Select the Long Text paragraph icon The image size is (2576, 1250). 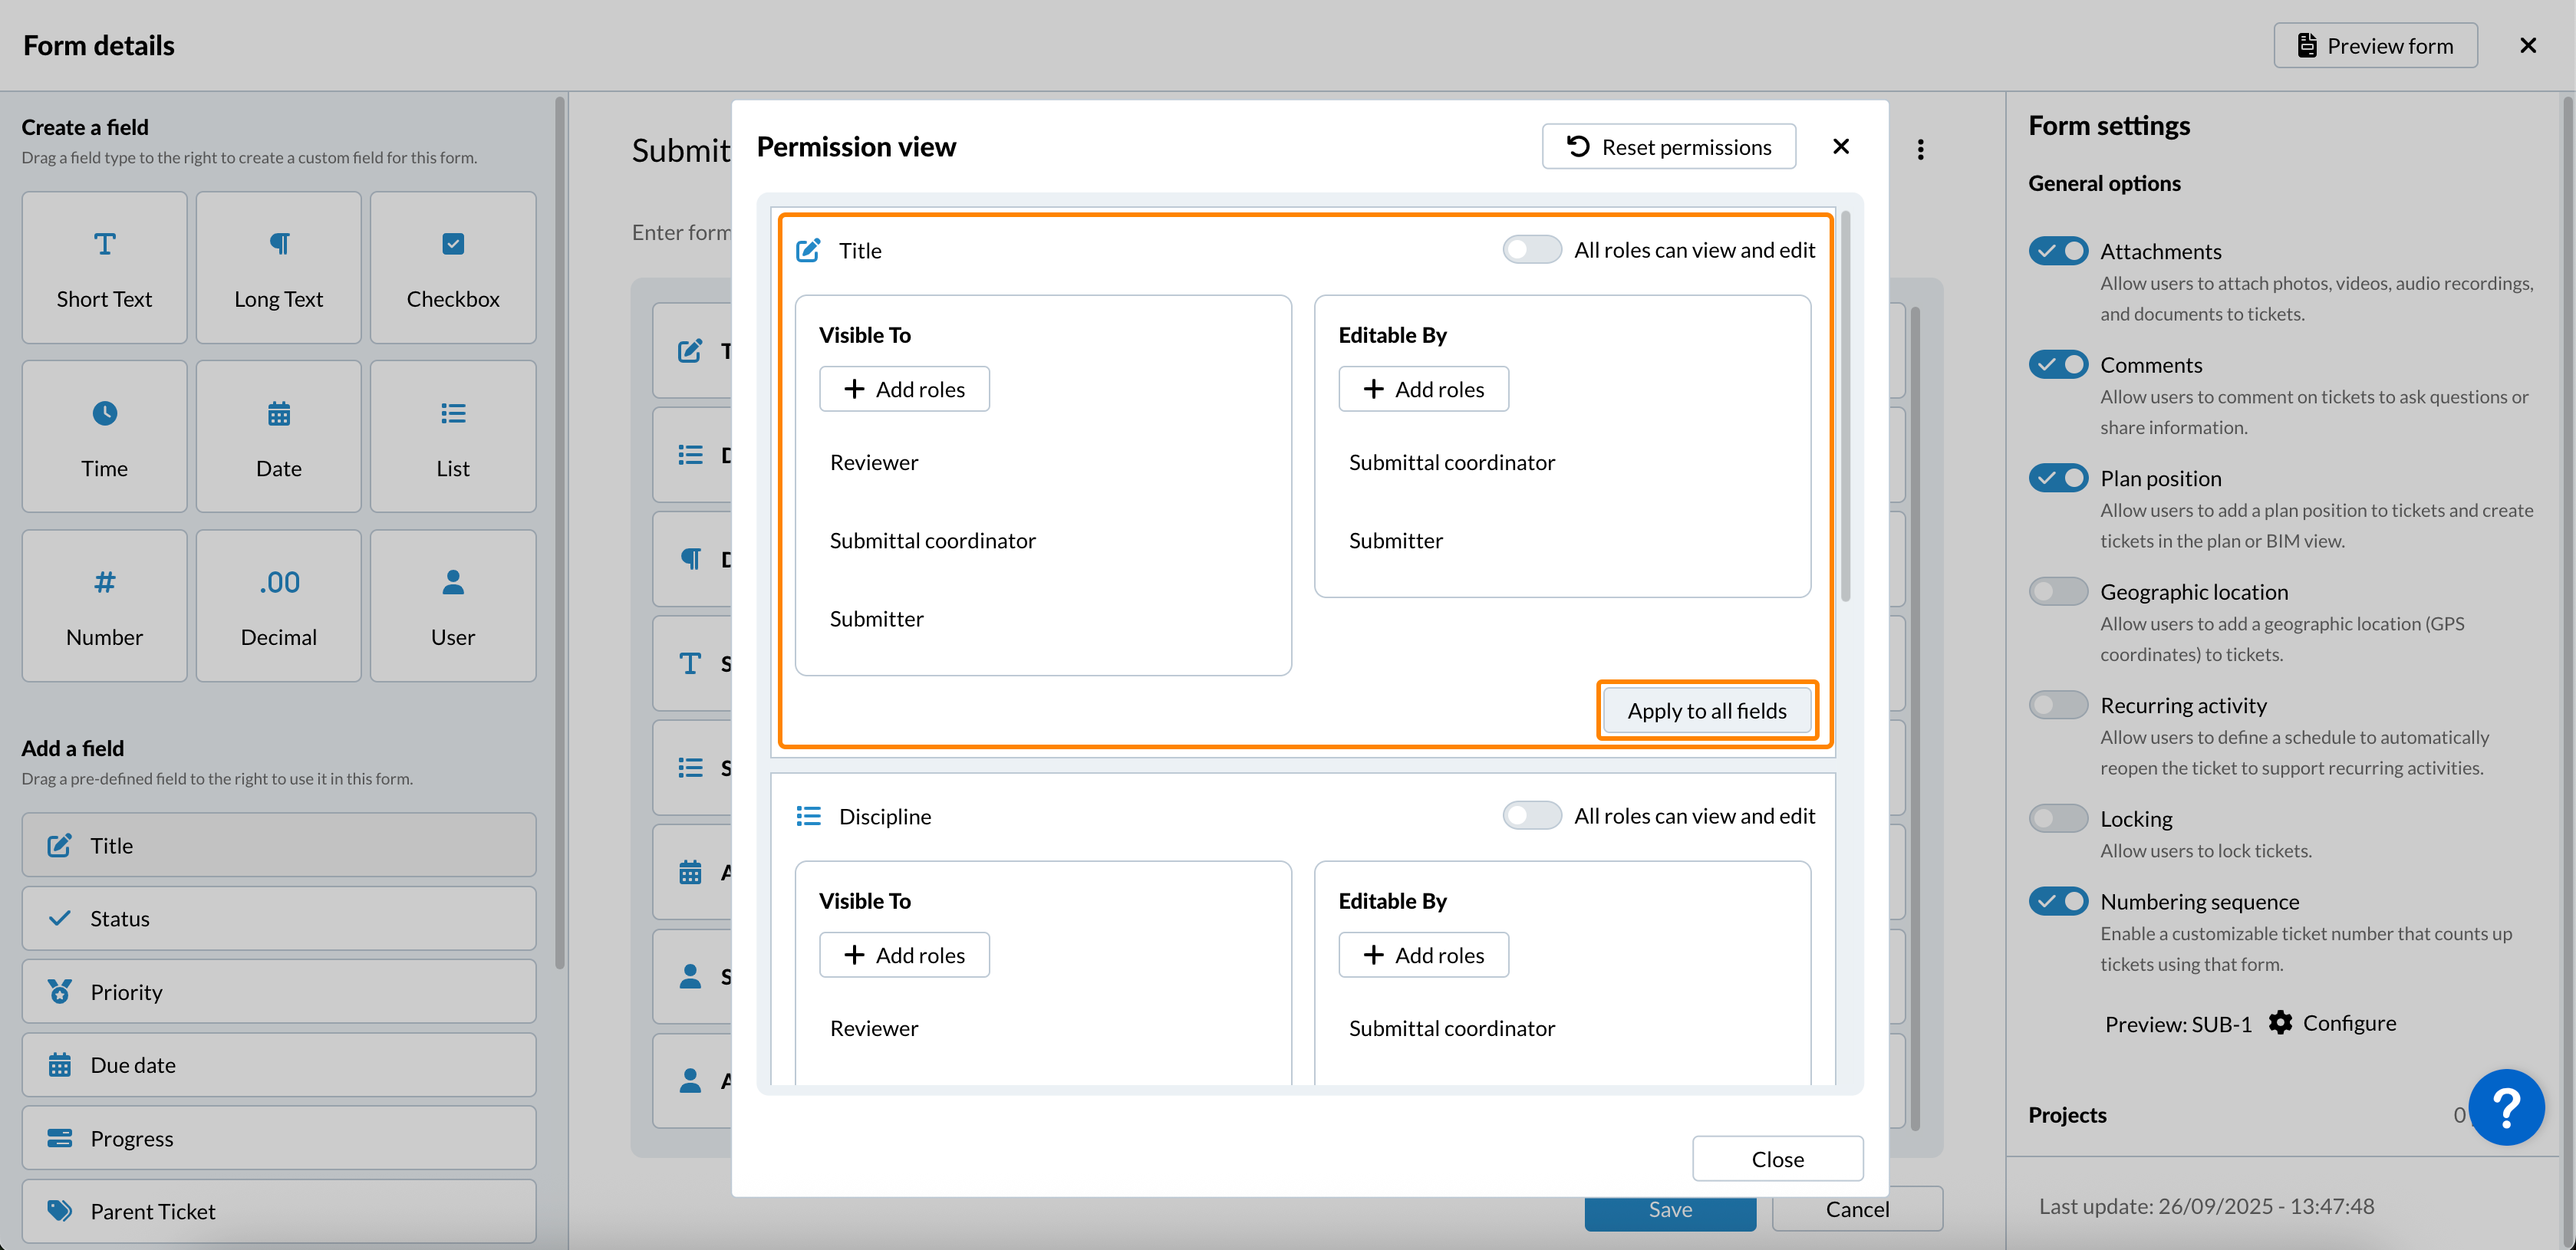pos(279,244)
